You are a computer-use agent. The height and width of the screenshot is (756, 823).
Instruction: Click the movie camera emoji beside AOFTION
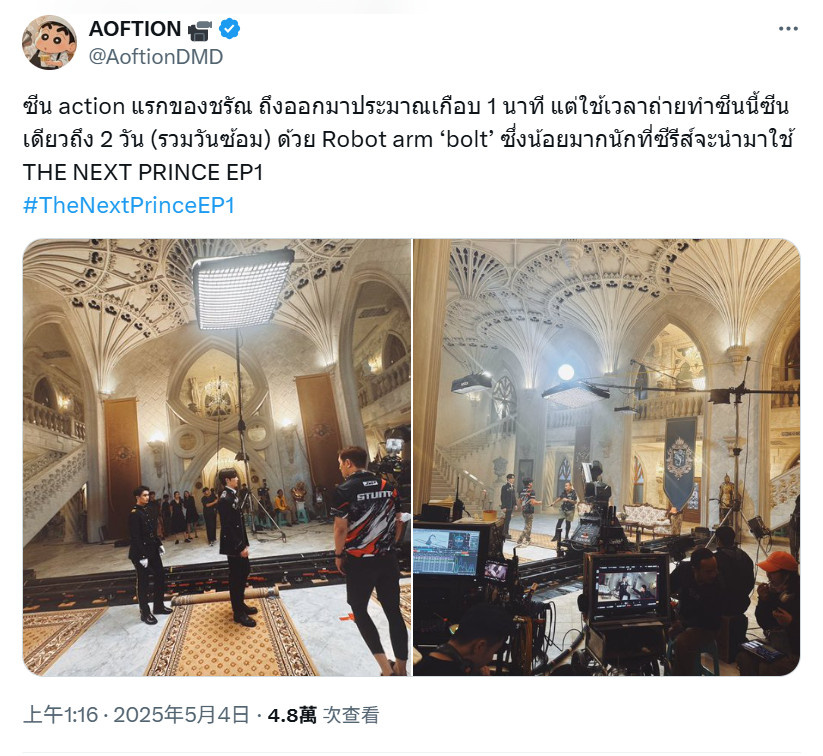[x=200, y=30]
